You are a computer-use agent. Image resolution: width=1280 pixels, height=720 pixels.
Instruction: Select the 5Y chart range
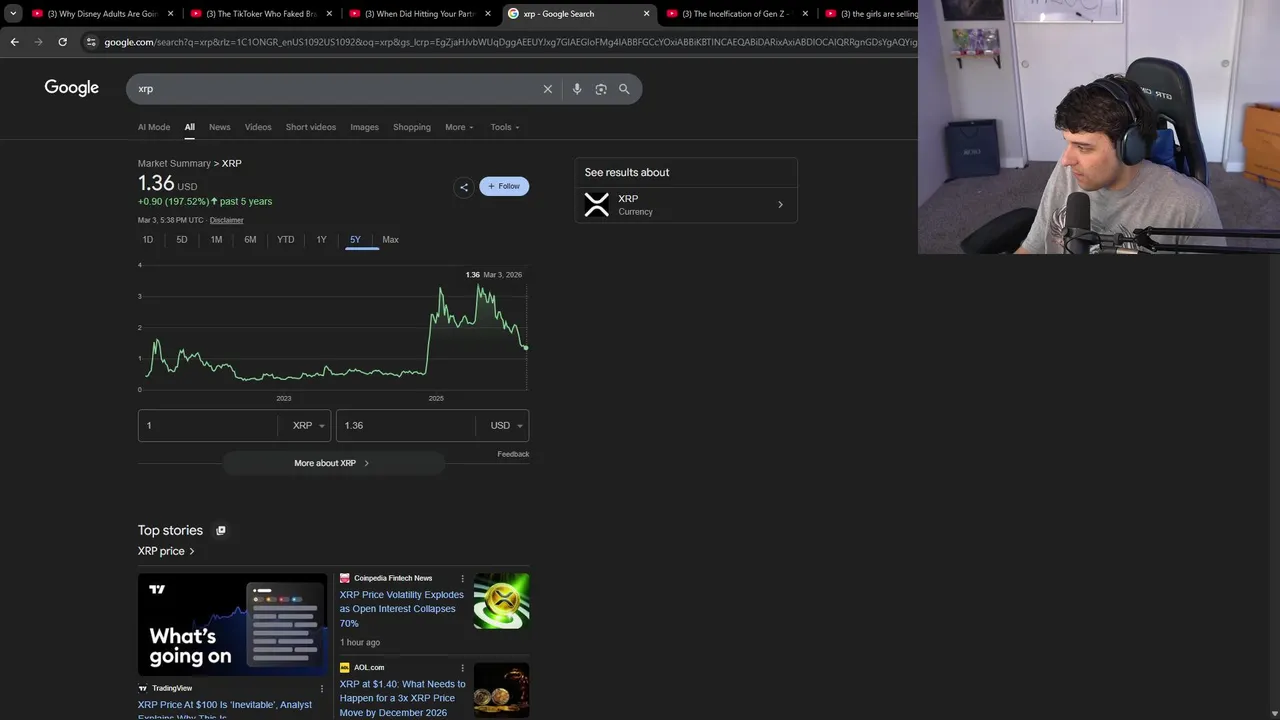(355, 240)
